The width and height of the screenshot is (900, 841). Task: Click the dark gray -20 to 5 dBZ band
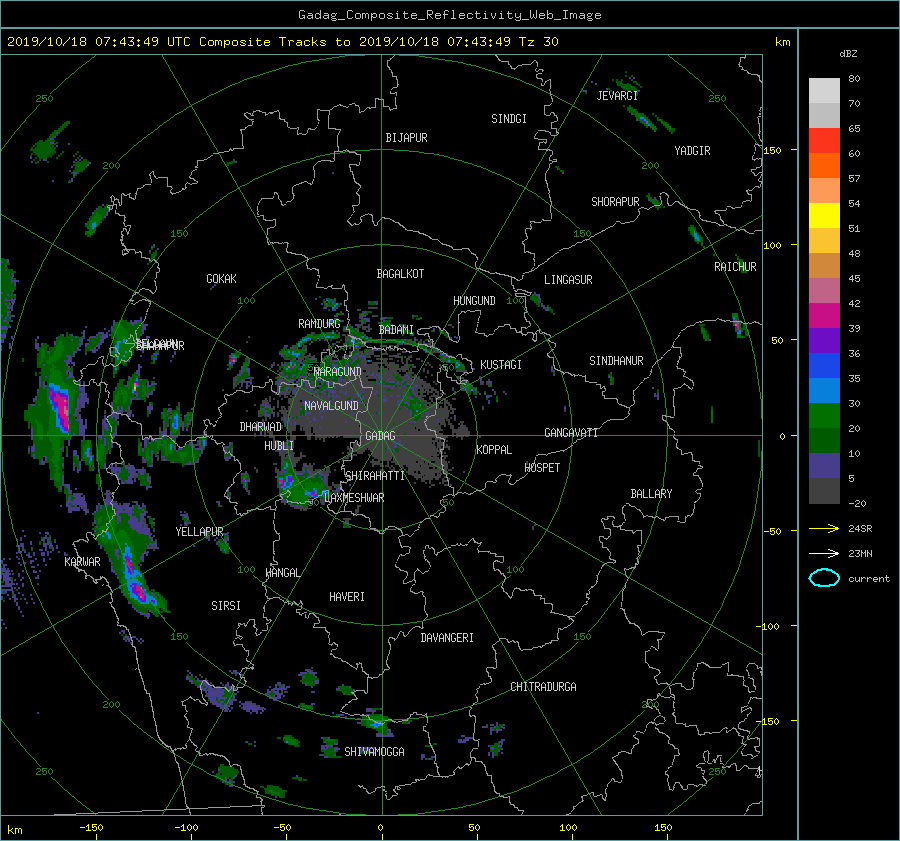pos(824,490)
